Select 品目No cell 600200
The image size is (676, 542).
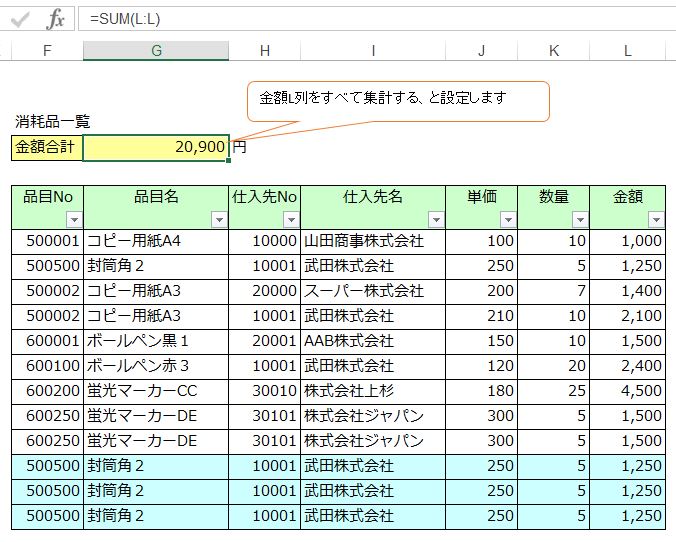47,392
